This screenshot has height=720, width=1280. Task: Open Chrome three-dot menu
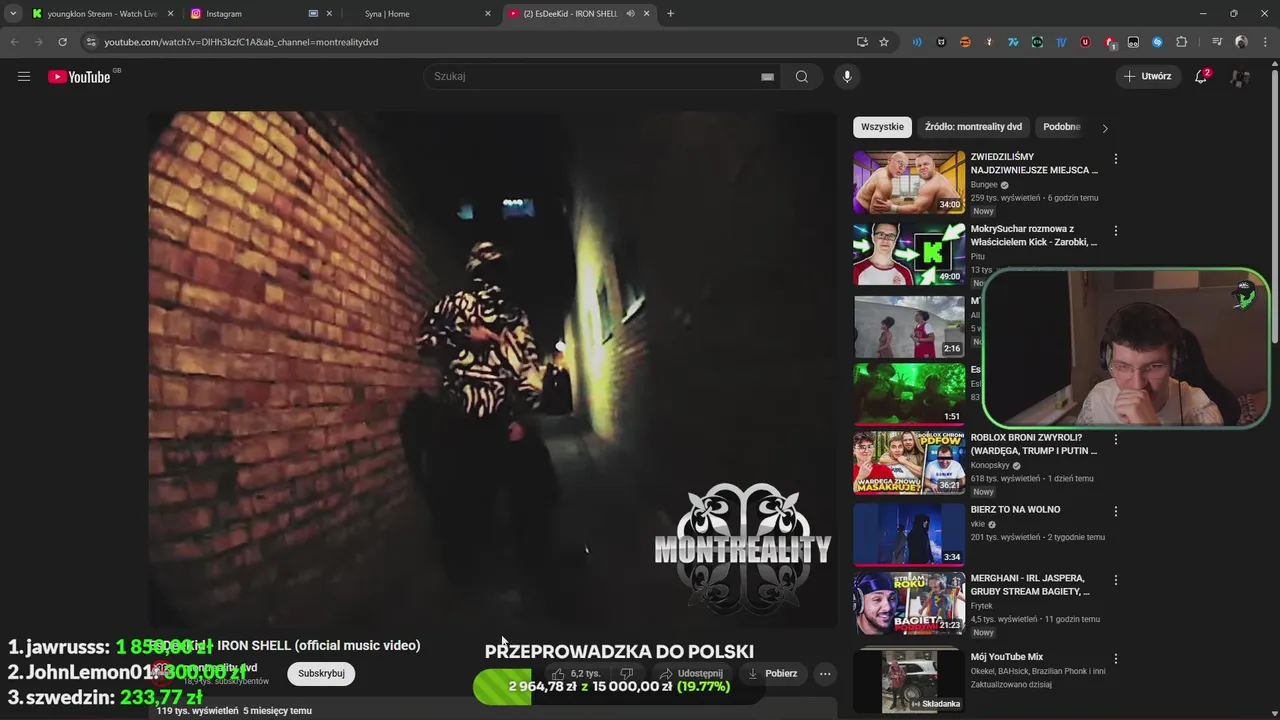pyautogui.click(x=1265, y=42)
